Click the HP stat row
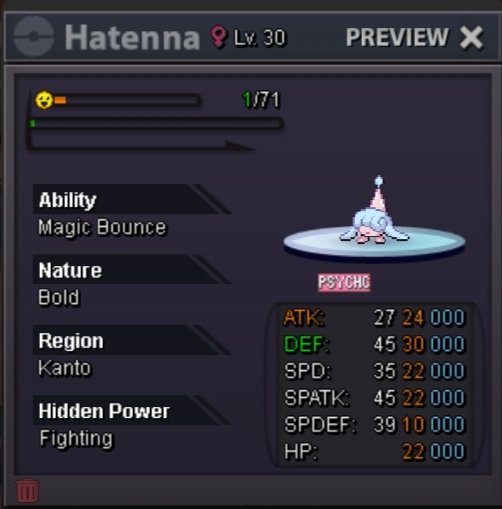Viewport: 502px width, 509px height. pos(374,452)
